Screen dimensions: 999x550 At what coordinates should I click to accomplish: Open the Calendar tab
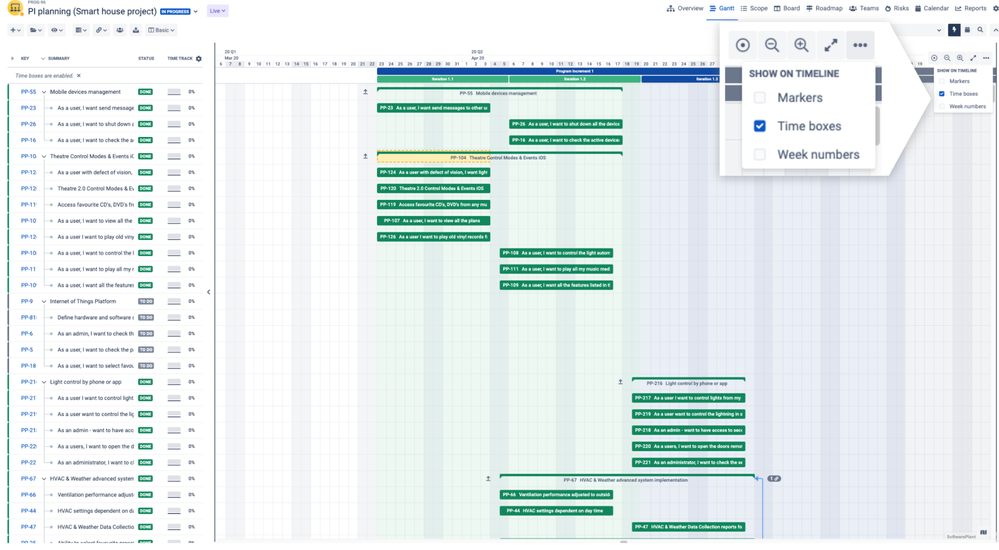931,8
